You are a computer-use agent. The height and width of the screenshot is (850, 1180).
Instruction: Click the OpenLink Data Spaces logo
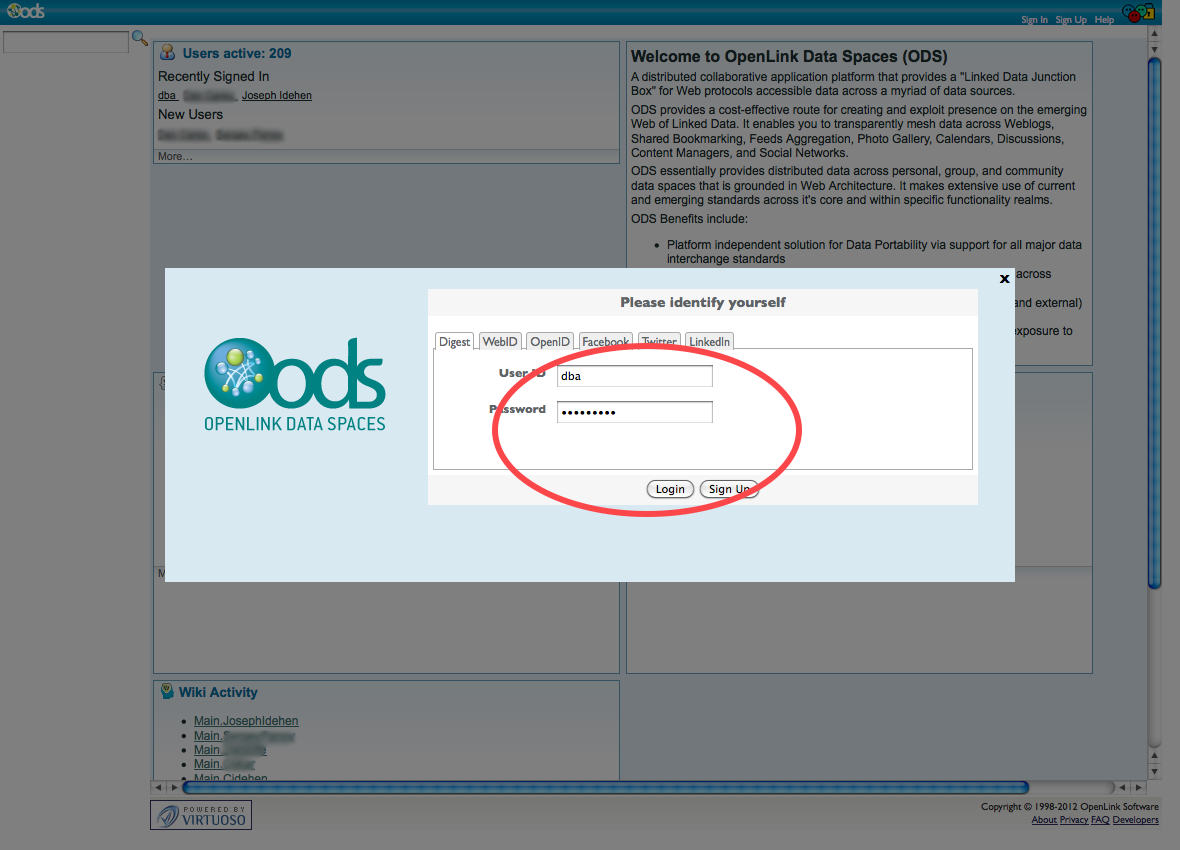tap(295, 385)
